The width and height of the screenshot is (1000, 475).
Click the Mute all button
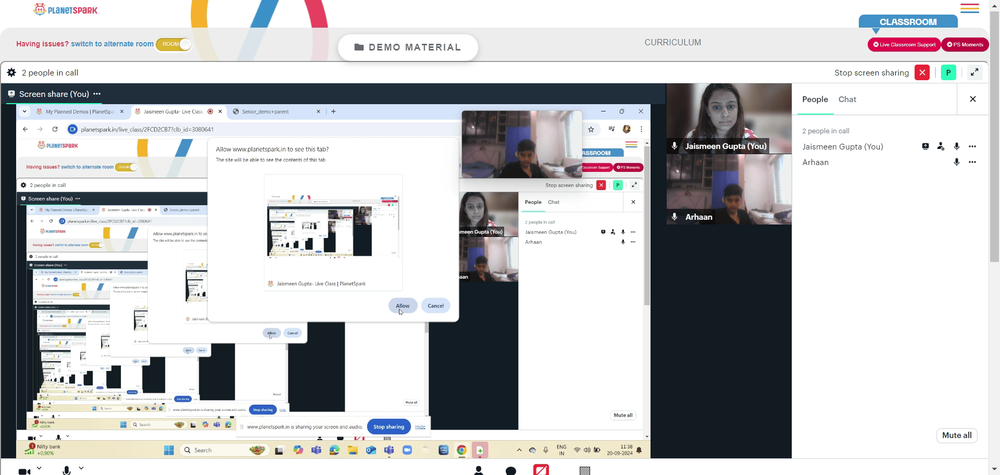coord(957,435)
